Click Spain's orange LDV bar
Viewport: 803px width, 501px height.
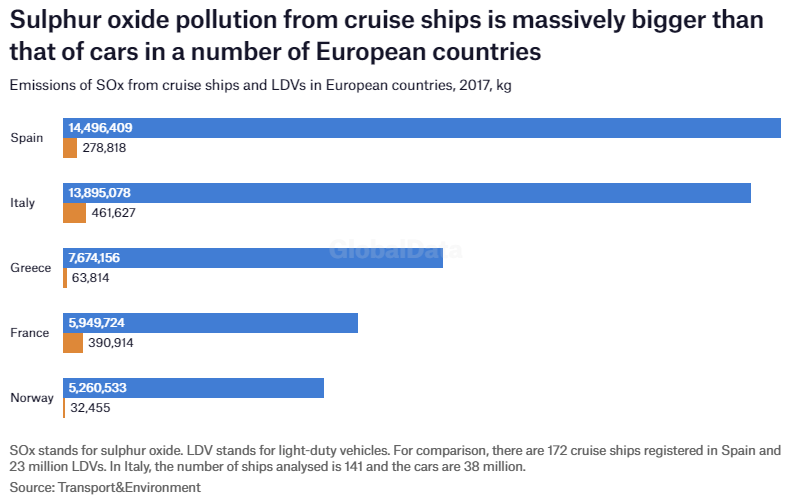[70, 148]
